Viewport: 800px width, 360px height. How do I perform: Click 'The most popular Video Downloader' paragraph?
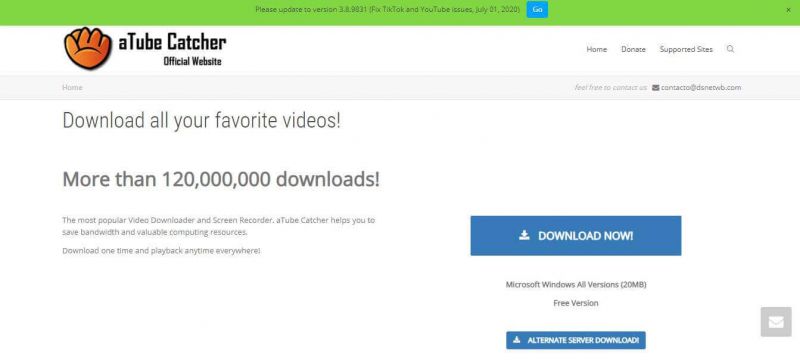pos(218,226)
